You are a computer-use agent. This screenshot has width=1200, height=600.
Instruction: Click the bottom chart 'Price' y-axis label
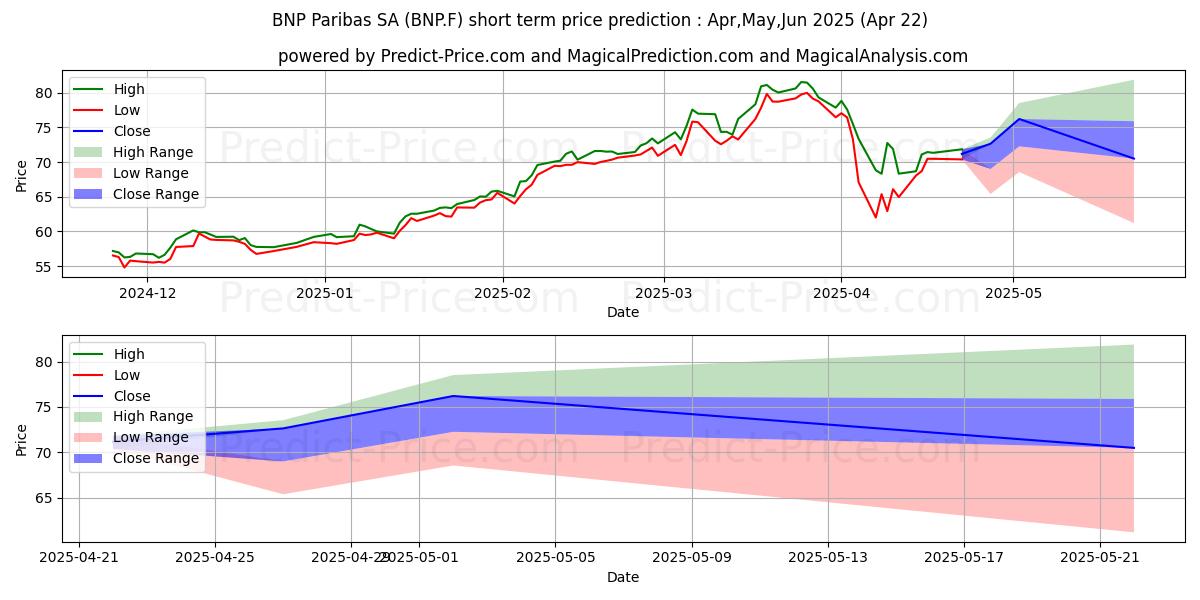tap(23, 439)
